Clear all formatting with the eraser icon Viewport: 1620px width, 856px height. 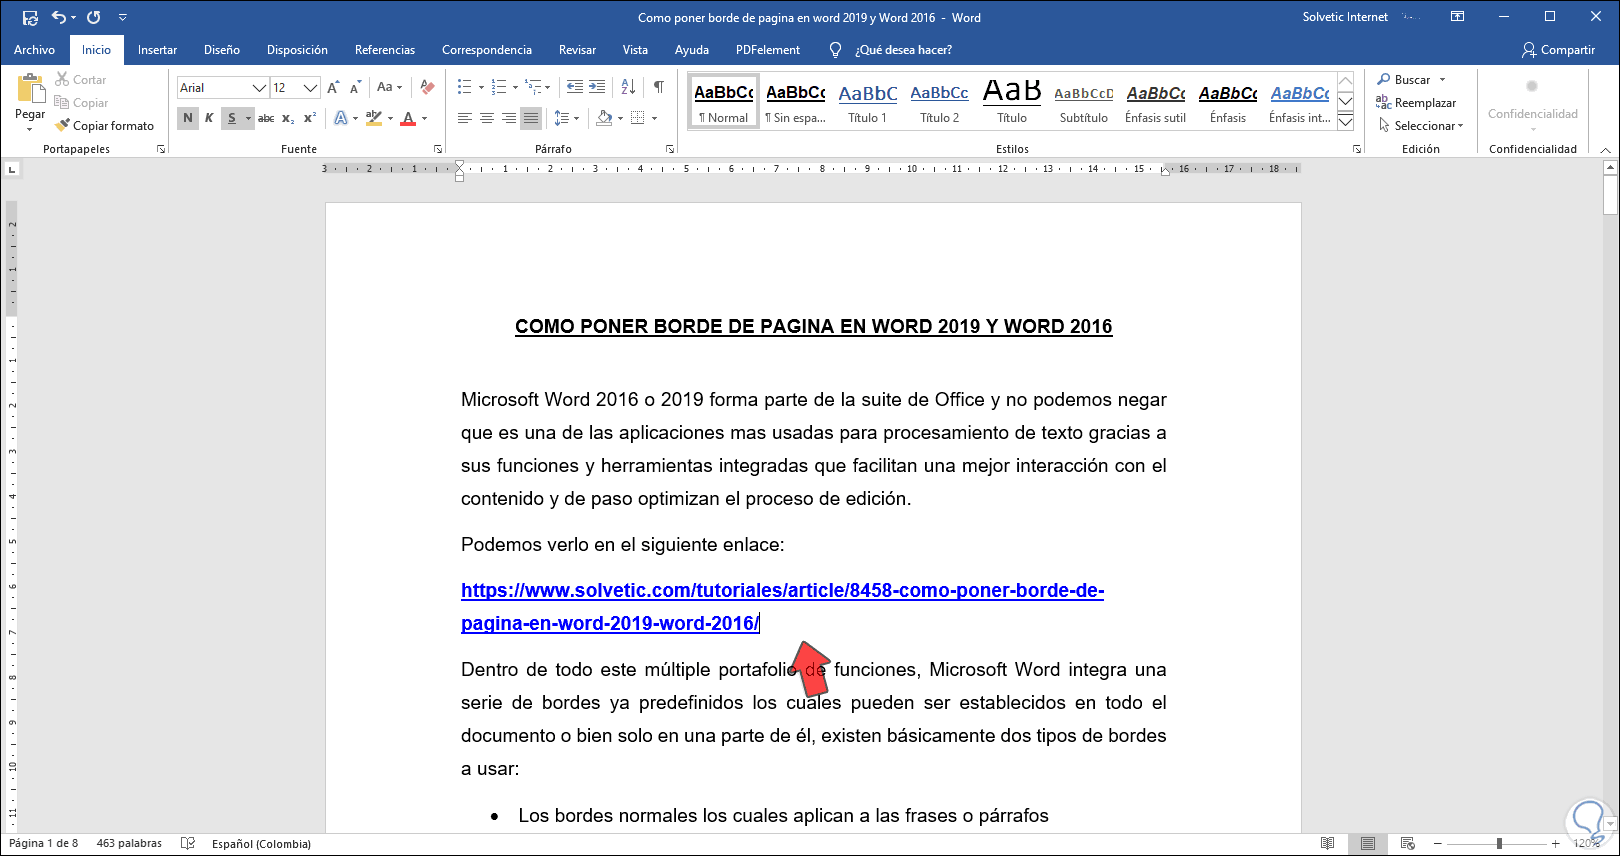pos(428,87)
